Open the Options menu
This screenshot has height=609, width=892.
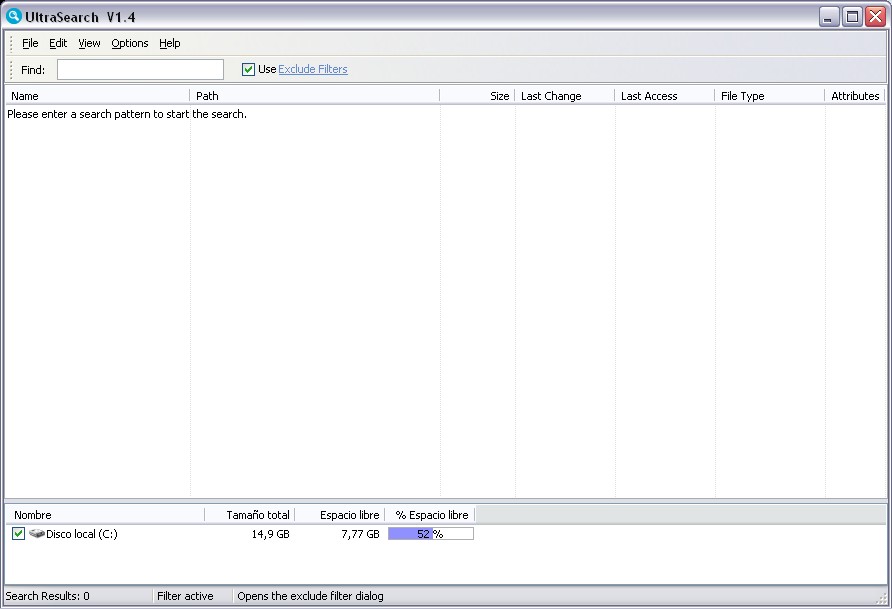pos(130,43)
